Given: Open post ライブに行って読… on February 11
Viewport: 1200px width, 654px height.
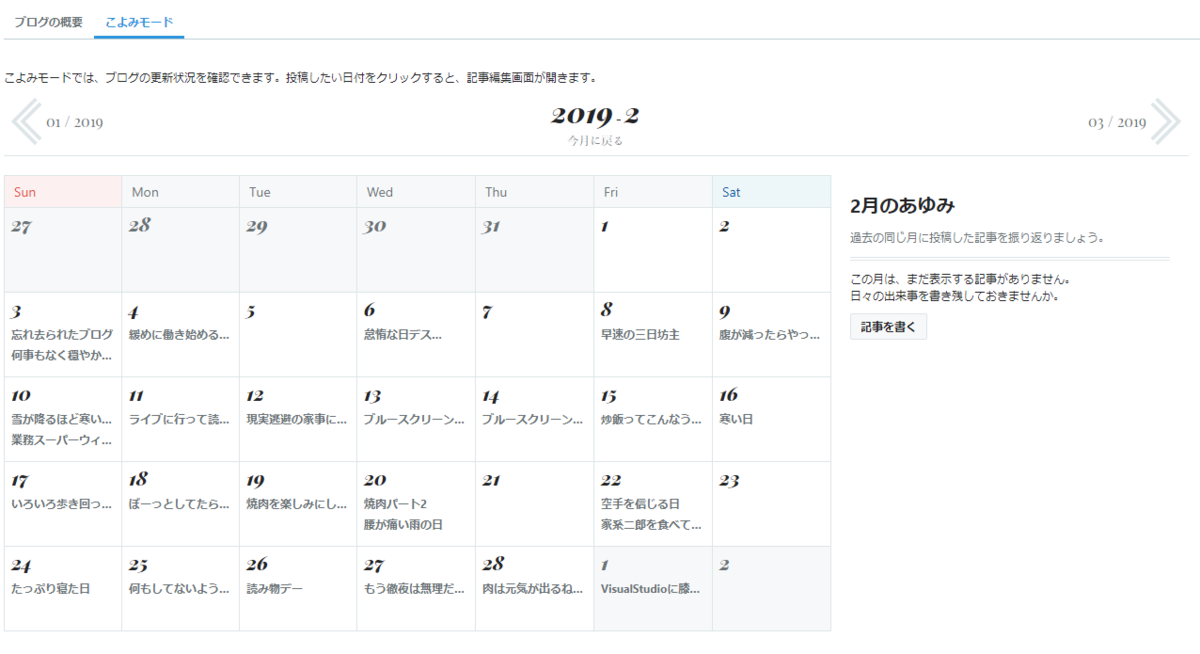Looking at the screenshot, I should [179, 419].
